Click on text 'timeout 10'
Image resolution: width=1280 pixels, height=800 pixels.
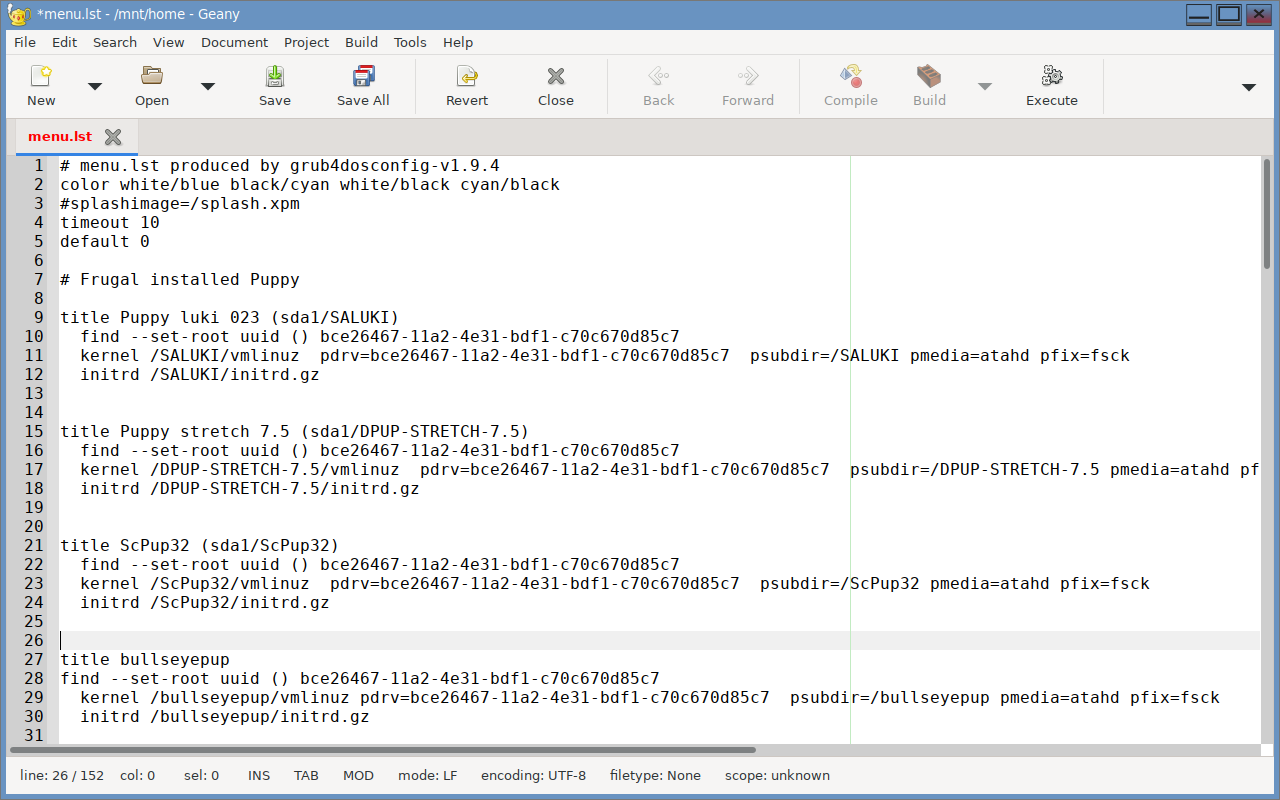click(x=110, y=222)
